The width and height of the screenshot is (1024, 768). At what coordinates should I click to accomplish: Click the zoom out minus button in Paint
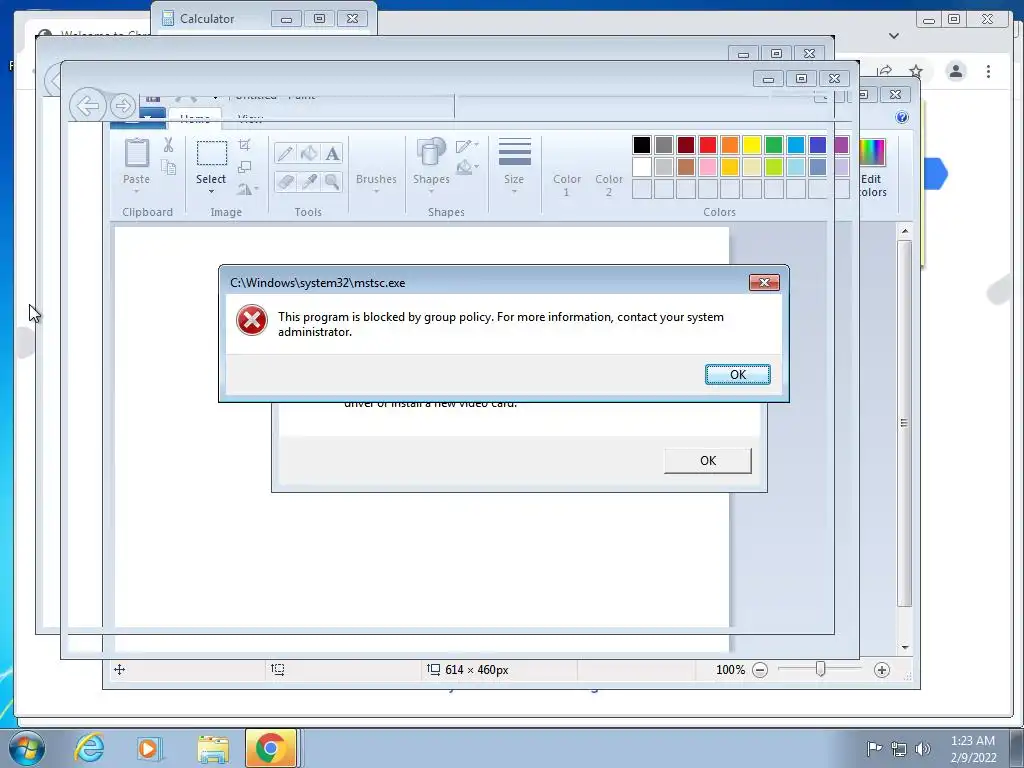click(760, 670)
